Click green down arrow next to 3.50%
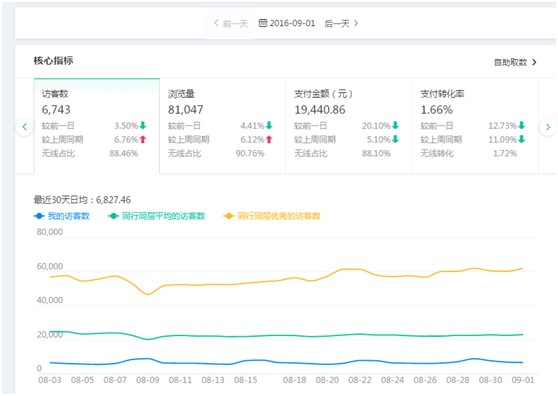 pyautogui.click(x=143, y=125)
